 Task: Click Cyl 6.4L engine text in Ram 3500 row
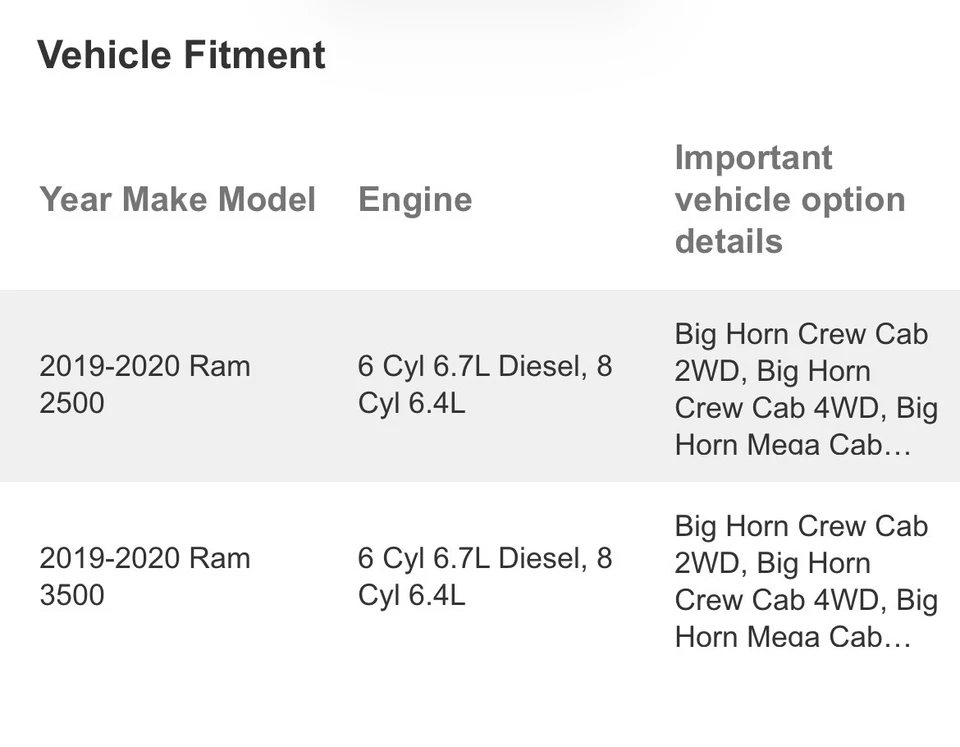[411, 595]
